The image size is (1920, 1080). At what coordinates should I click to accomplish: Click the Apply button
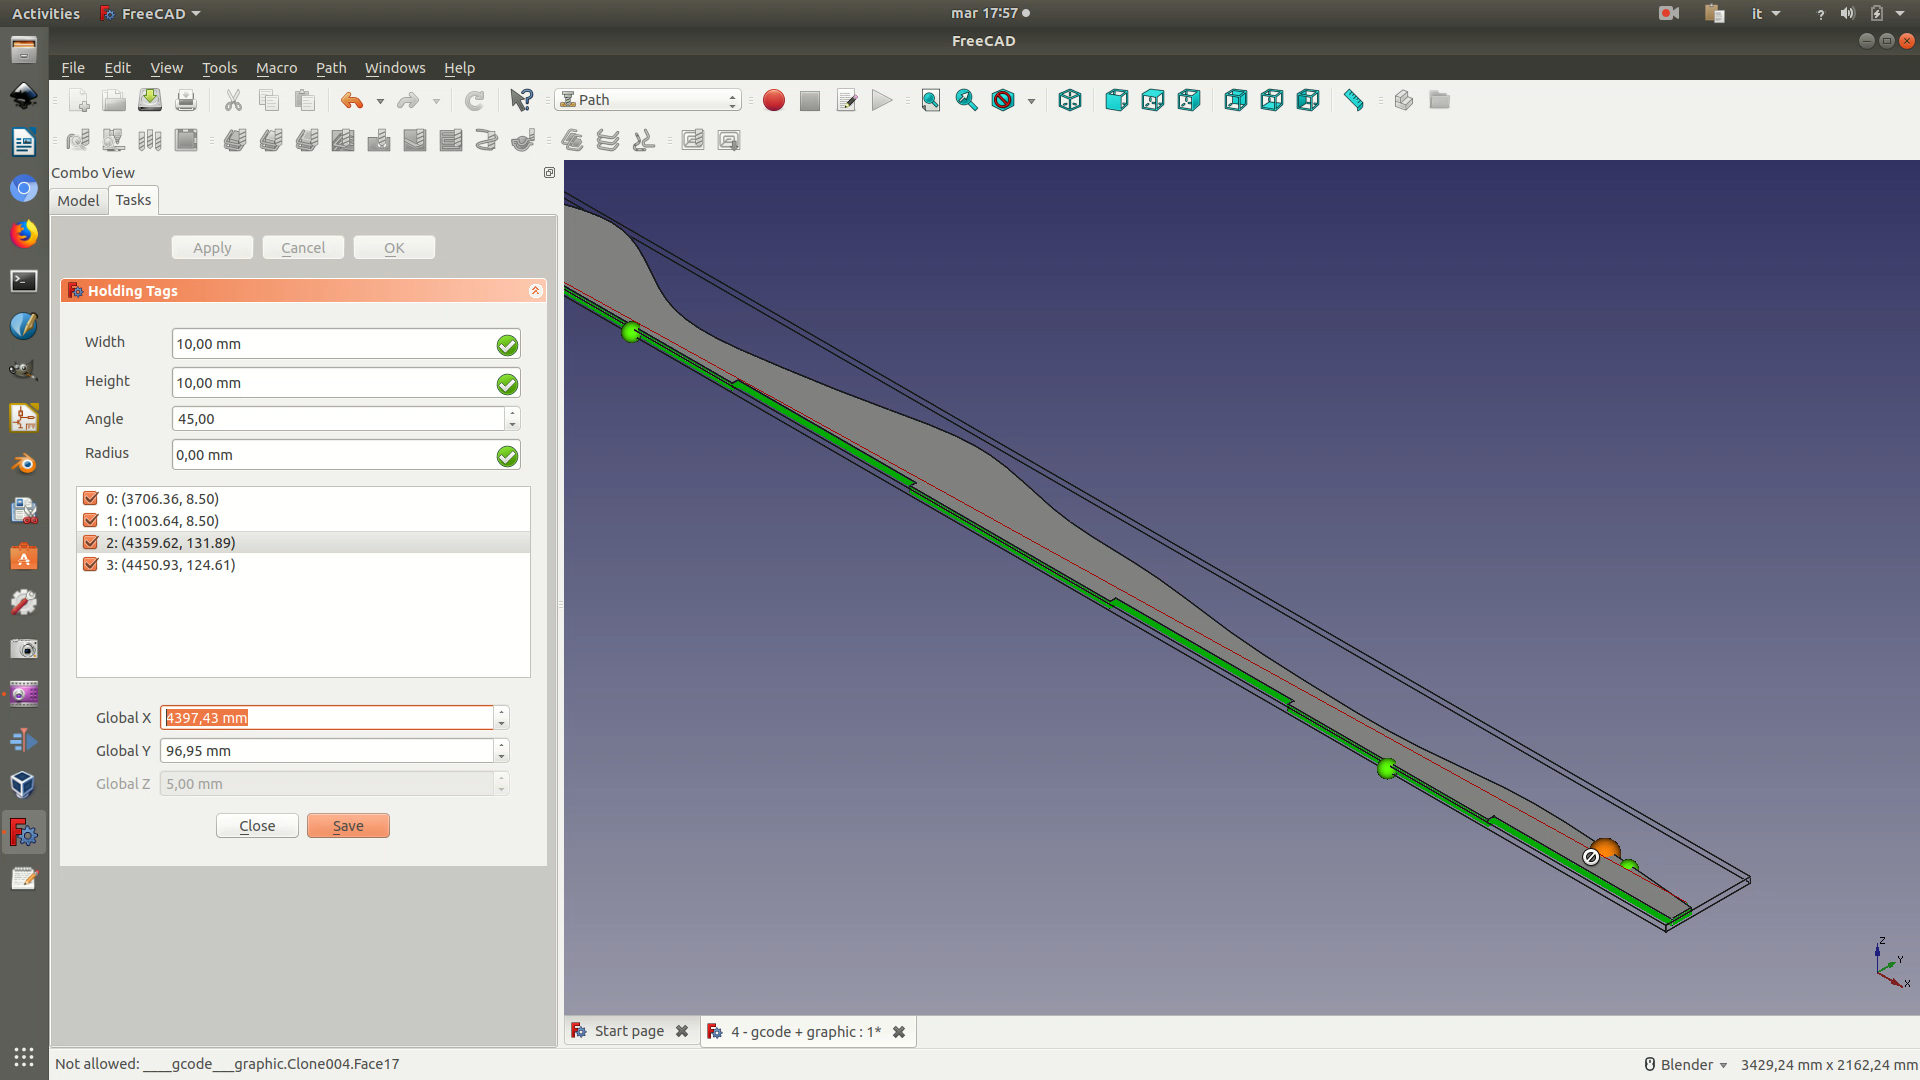(x=212, y=248)
